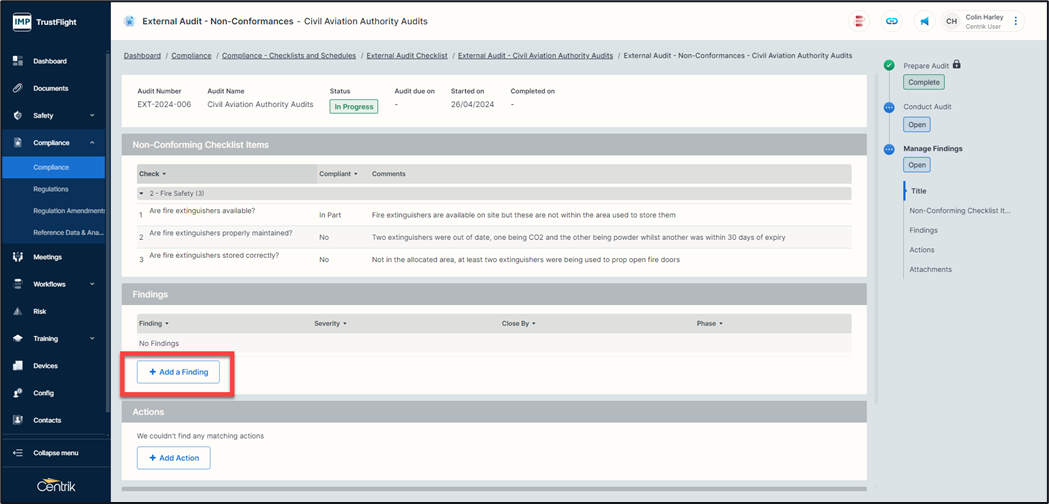This screenshot has height=504, width=1049.
Task: Go to Risk in sidebar
Action: click(40, 311)
